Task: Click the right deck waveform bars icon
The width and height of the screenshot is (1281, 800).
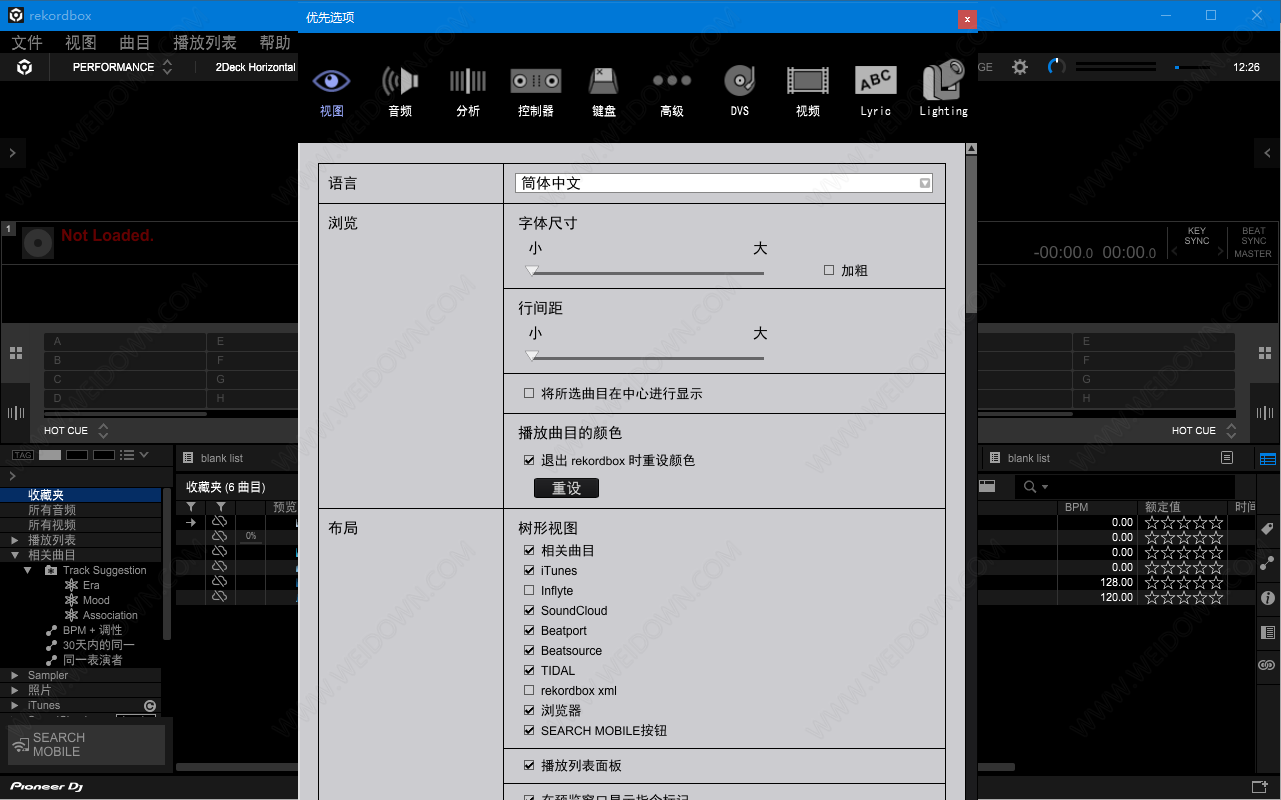Action: (1265, 413)
